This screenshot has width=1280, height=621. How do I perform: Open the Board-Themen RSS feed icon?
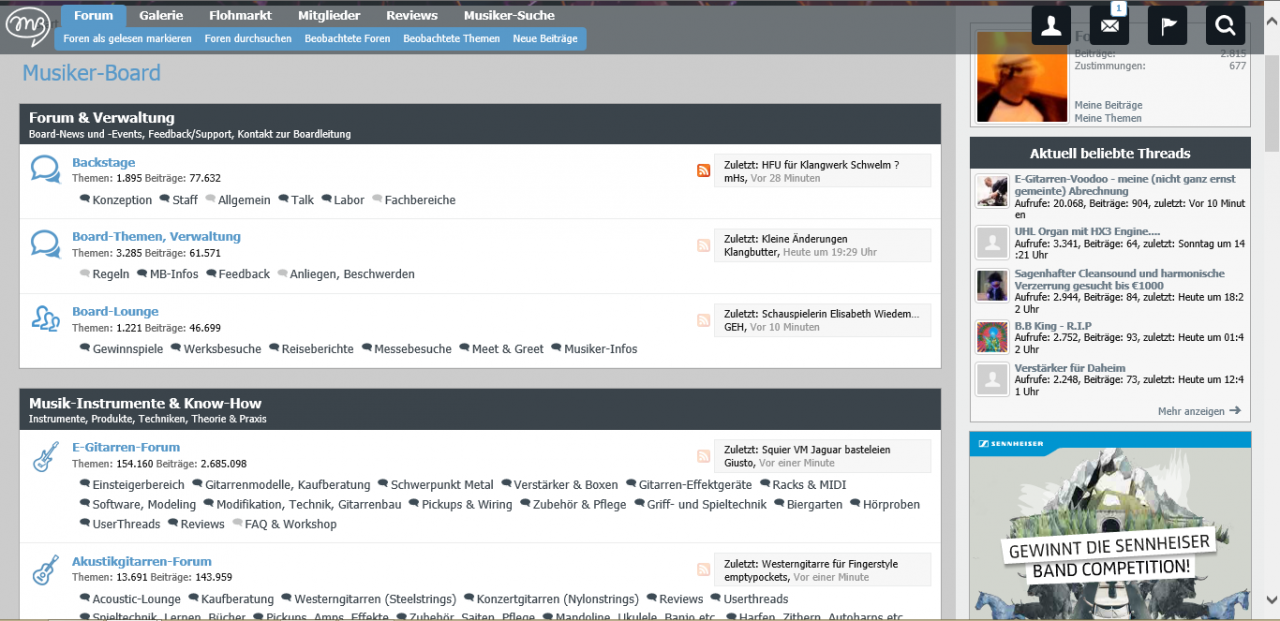pos(704,245)
